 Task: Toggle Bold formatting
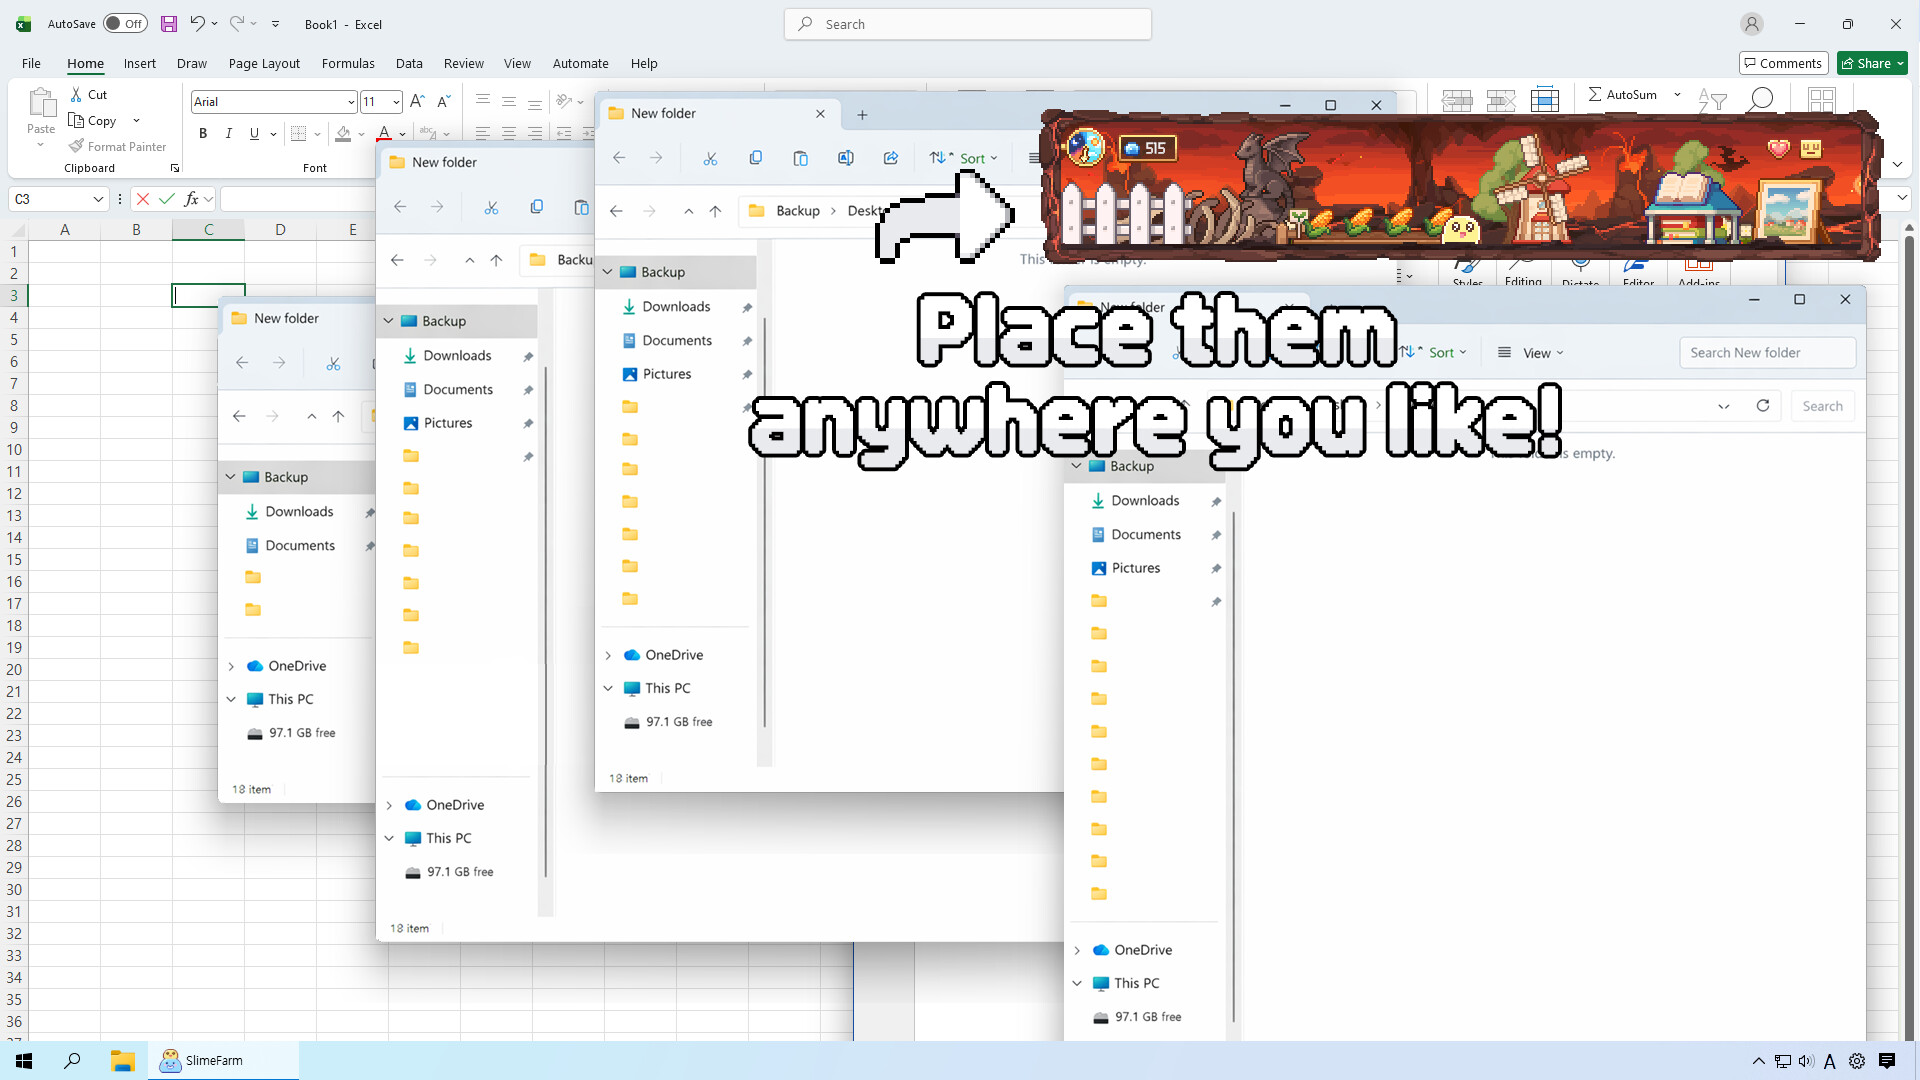tap(203, 133)
